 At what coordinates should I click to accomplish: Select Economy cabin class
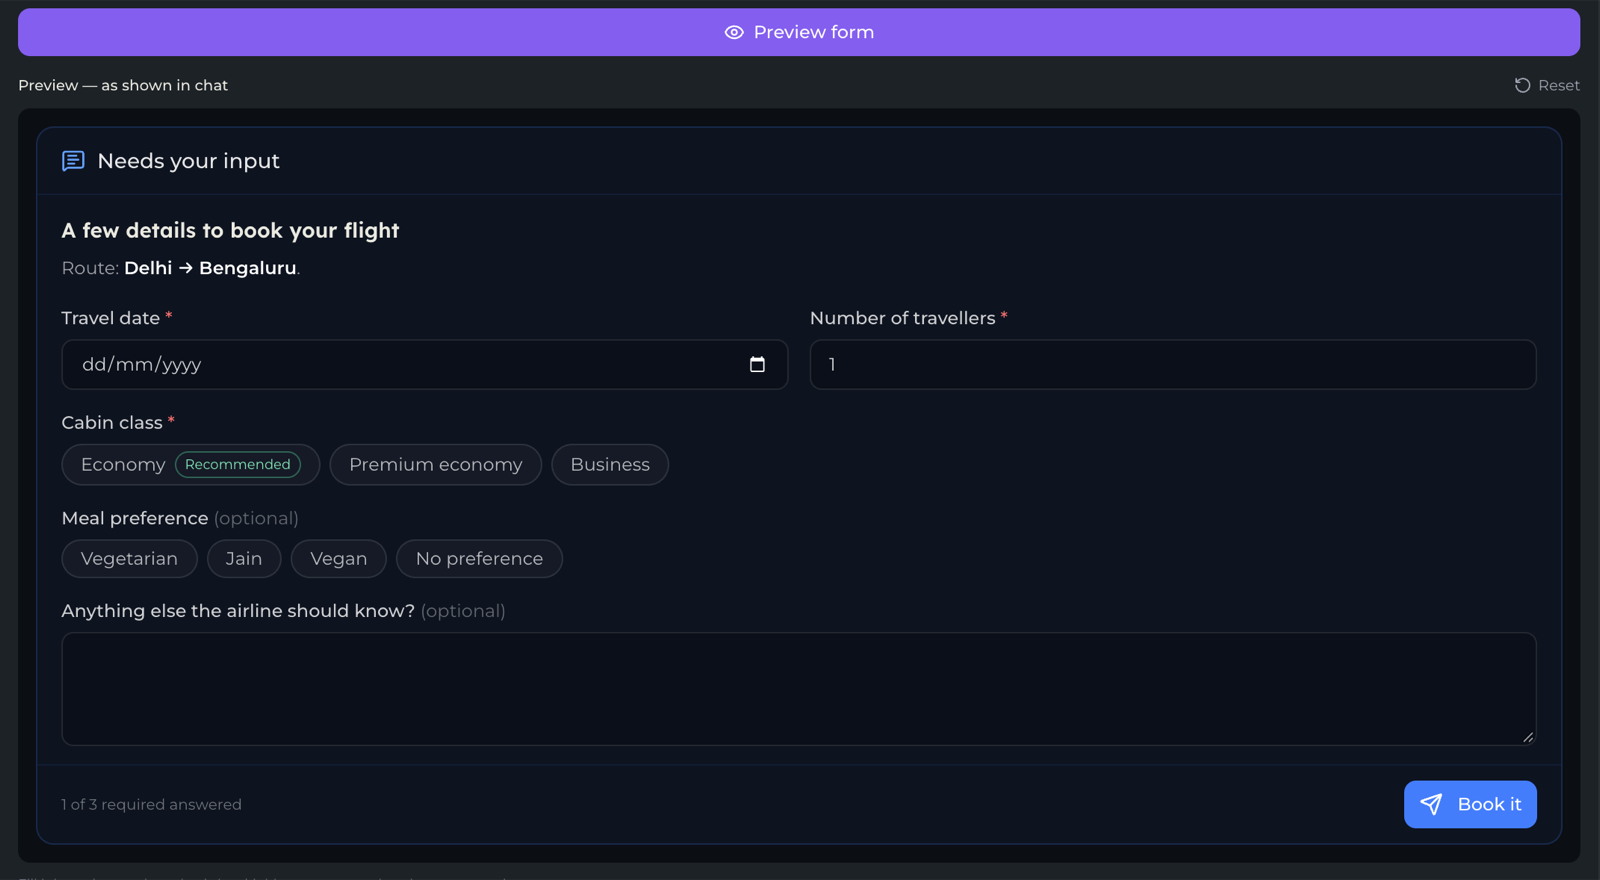coord(190,465)
